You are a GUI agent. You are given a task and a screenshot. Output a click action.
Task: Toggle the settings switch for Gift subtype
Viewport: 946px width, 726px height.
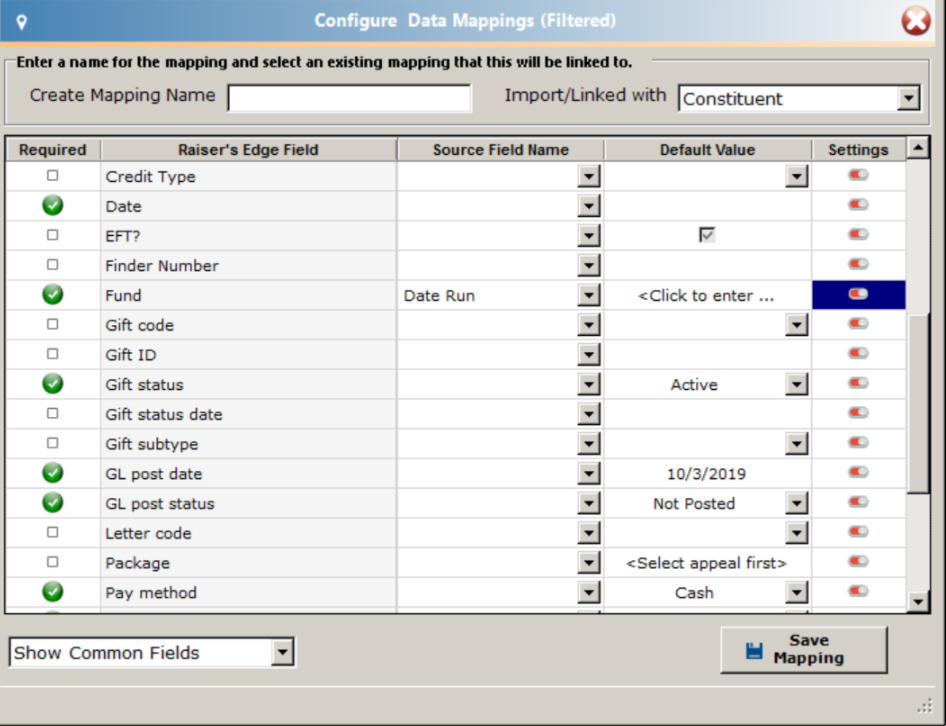click(x=859, y=442)
